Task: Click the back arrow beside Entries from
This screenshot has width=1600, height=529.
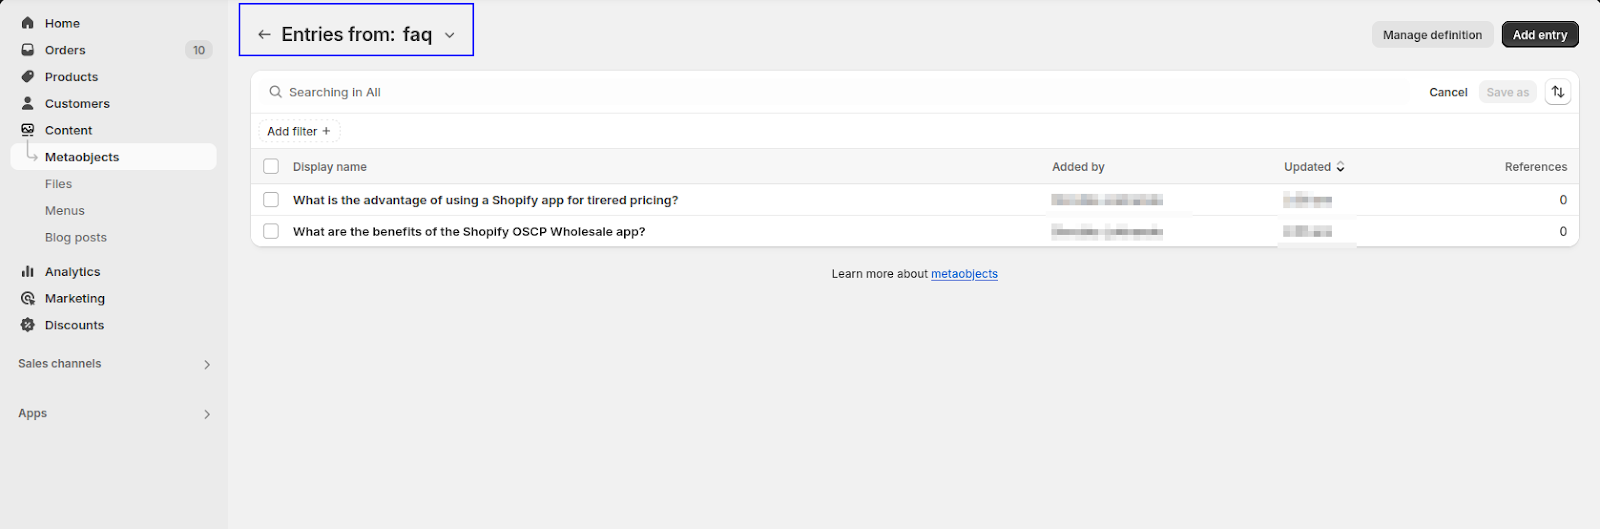Action: click(264, 35)
